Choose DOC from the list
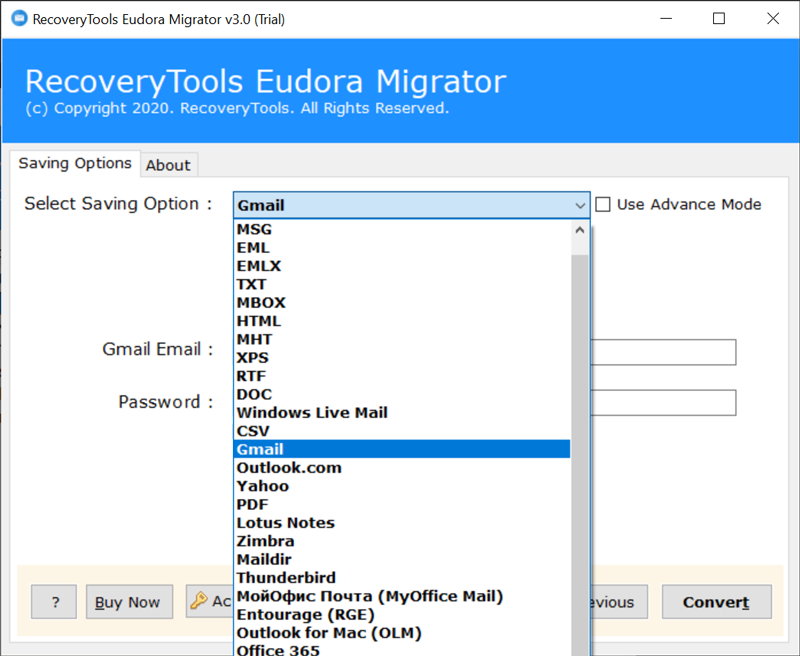Viewport: 800px width, 656px height. [x=402, y=395]
